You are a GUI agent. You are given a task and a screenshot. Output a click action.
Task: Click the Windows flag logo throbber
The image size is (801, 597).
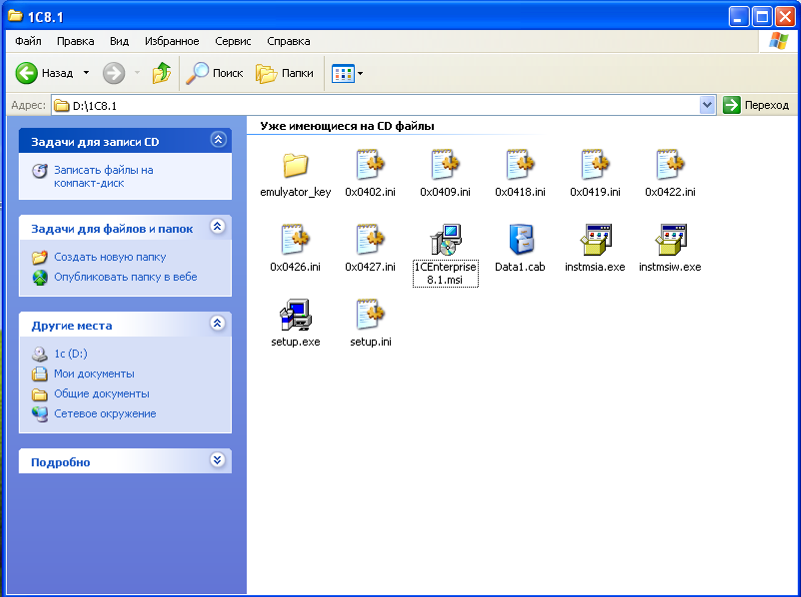778,41
